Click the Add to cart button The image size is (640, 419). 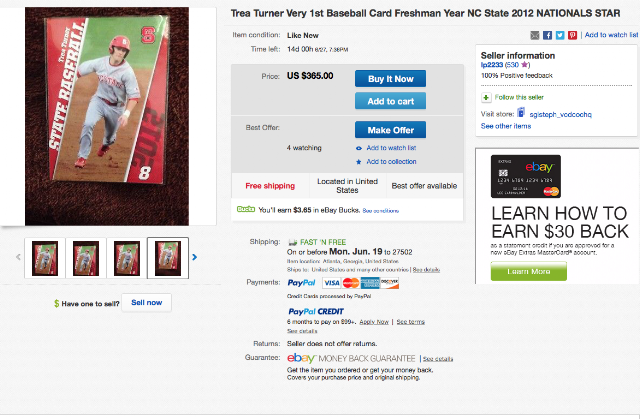coord(390,101)
